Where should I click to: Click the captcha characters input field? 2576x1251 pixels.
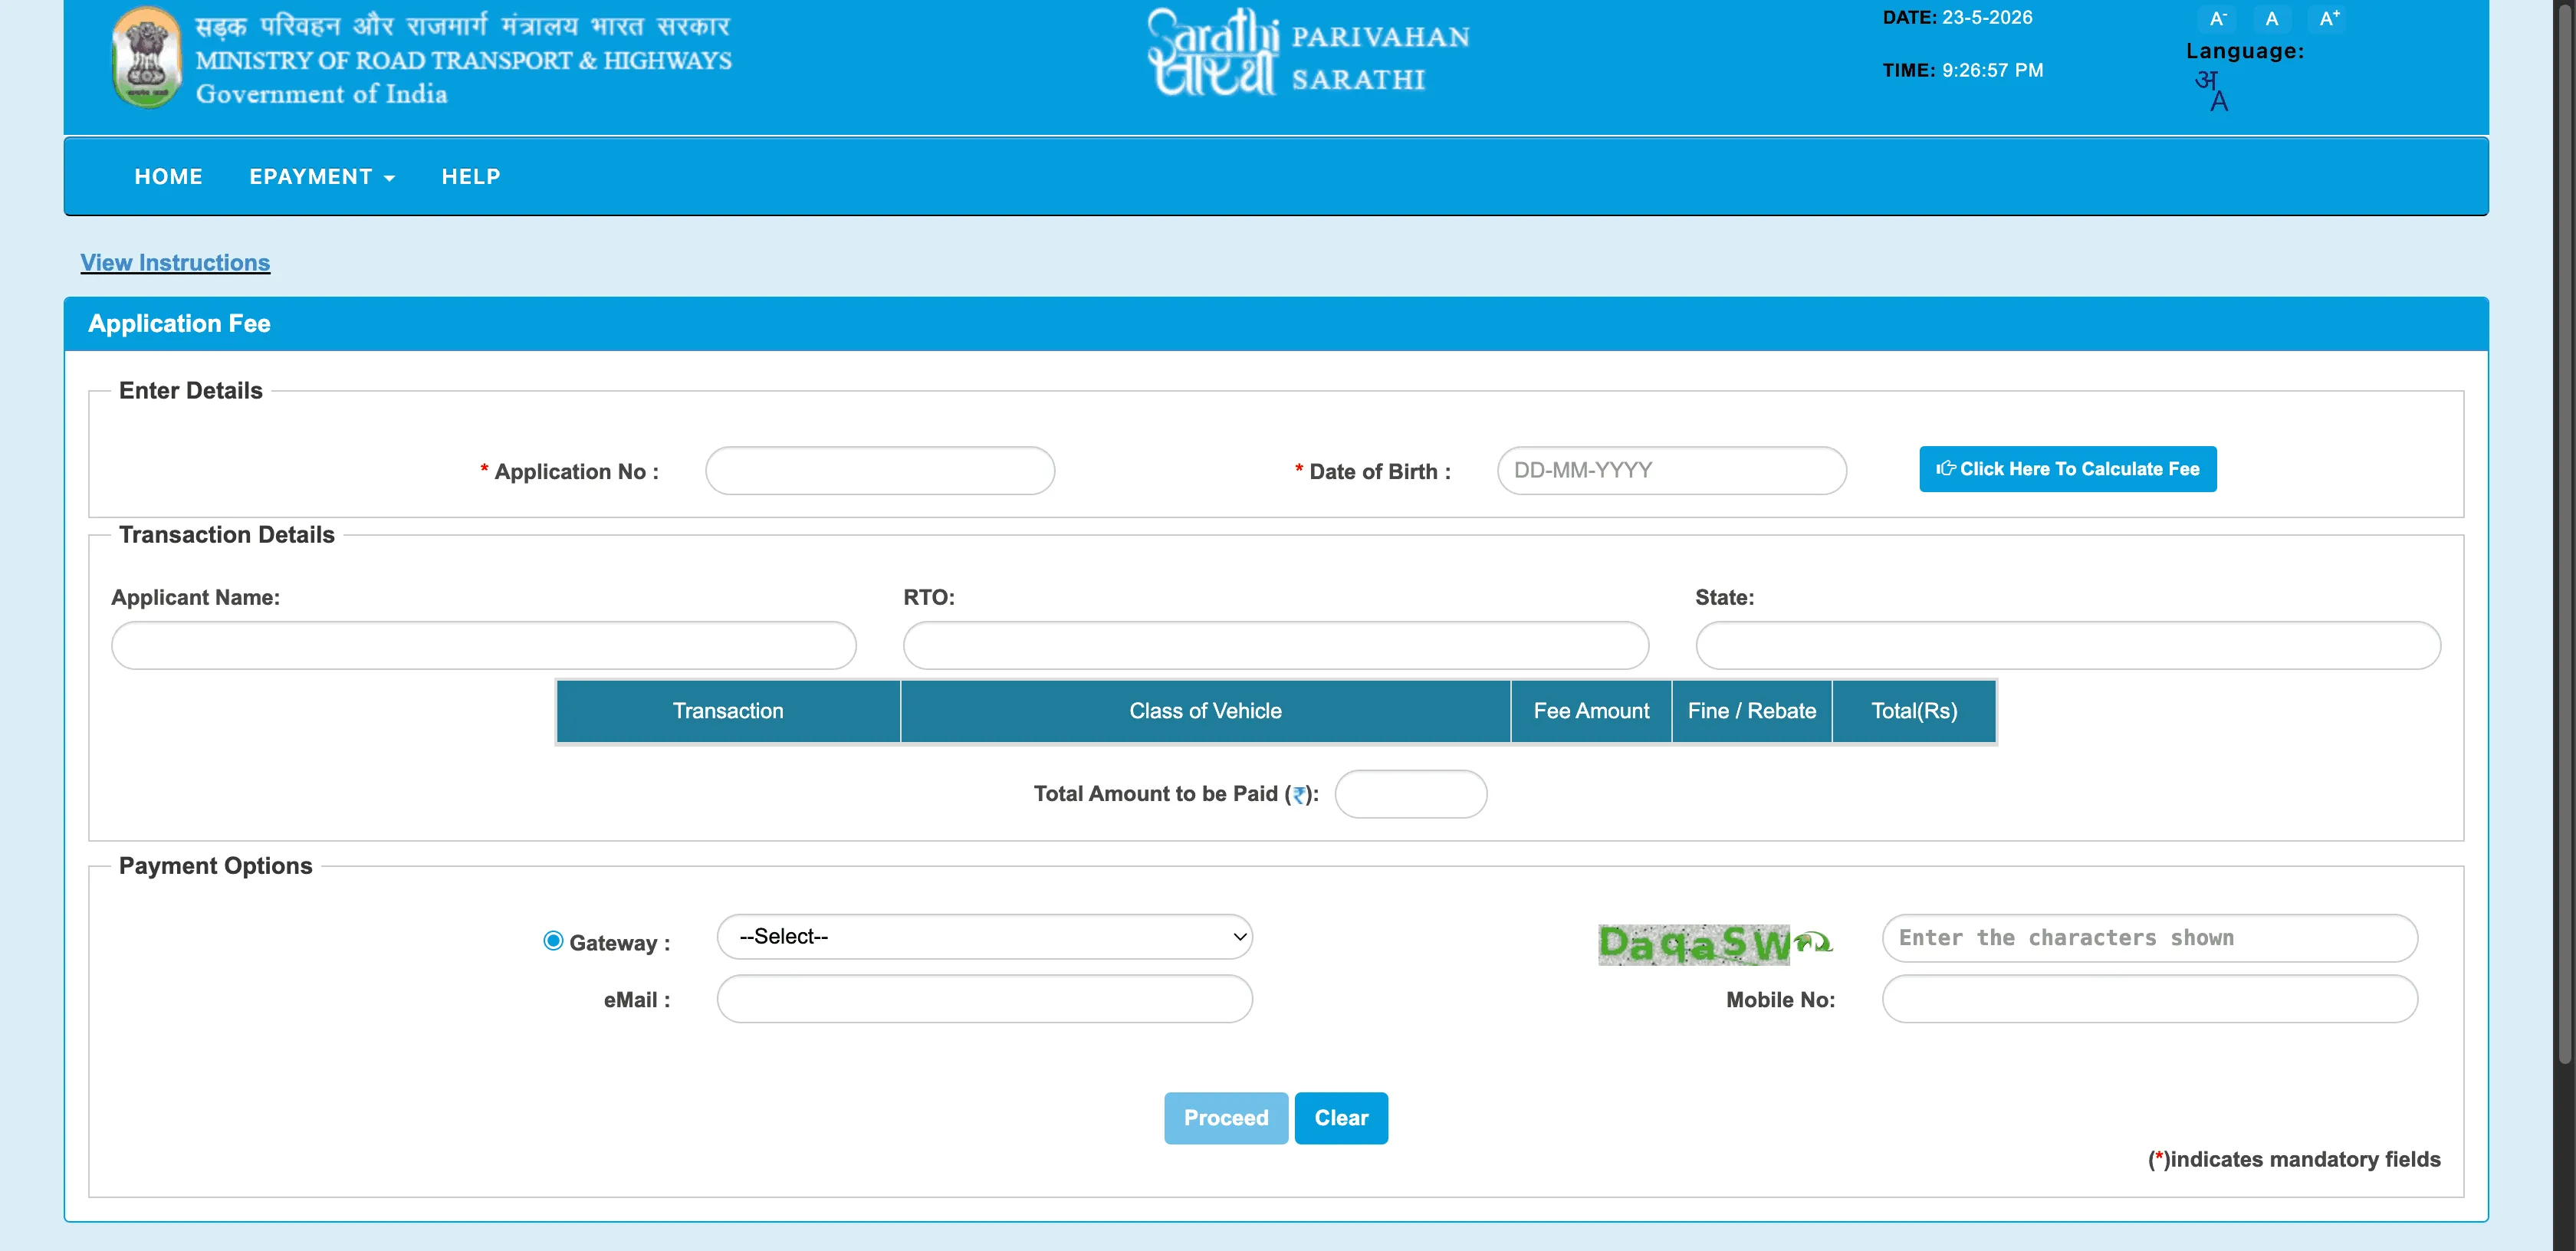pos(2150,938)
